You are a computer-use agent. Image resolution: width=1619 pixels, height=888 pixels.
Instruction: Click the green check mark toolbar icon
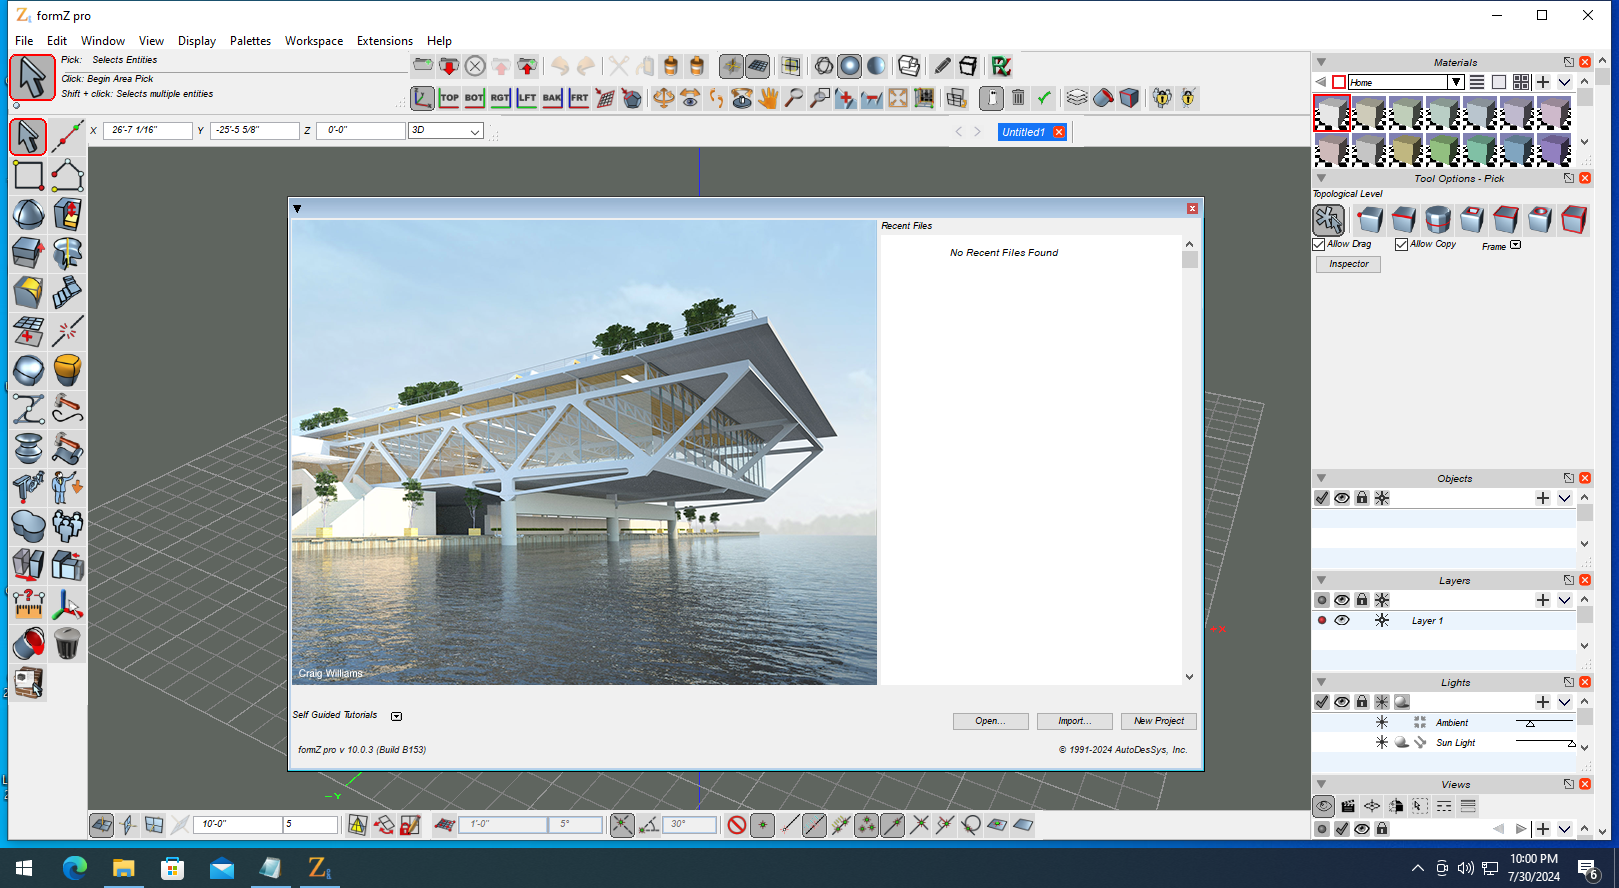coord(1044,98)
